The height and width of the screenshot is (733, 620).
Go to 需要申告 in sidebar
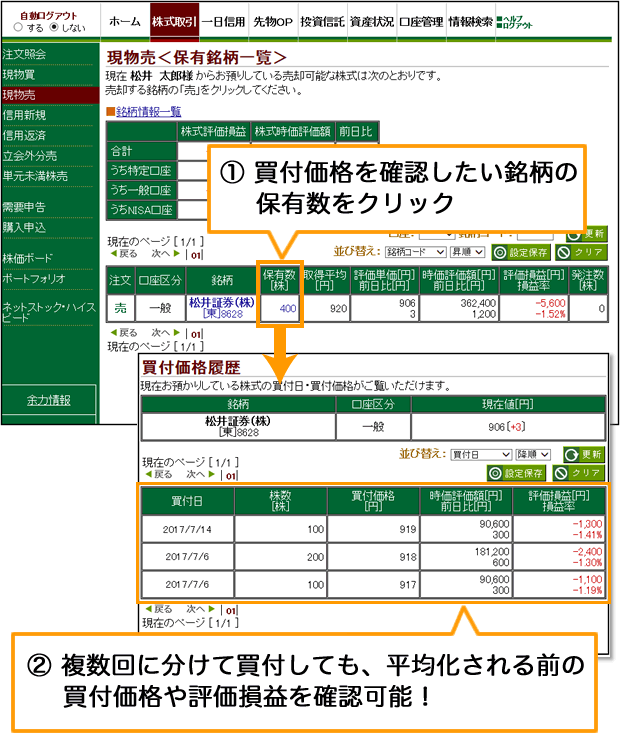click(24, 207)
